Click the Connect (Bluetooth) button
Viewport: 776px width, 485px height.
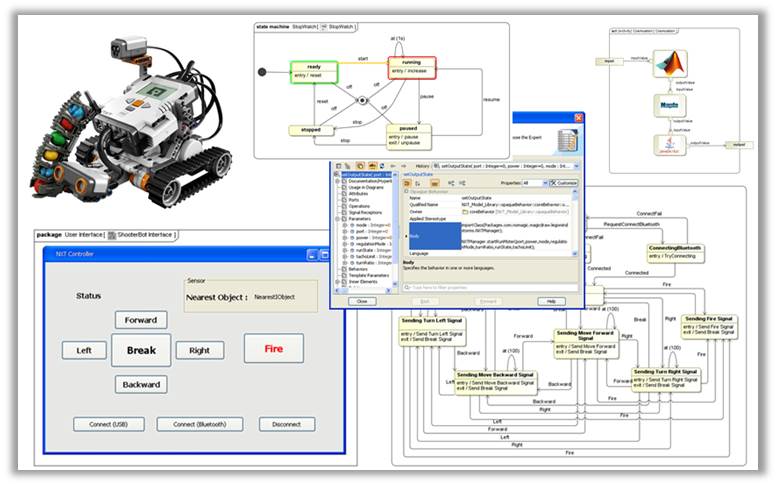(199, 424)
